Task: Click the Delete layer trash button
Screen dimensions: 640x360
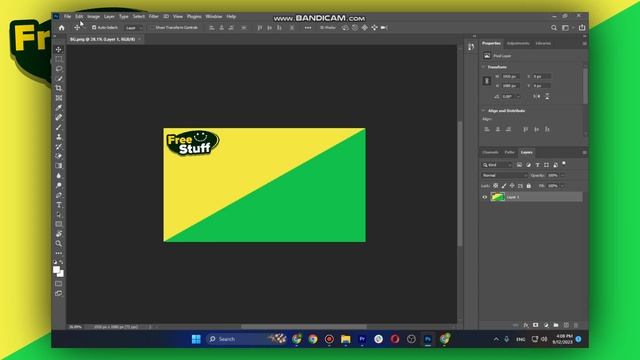Action: [576, 325]
